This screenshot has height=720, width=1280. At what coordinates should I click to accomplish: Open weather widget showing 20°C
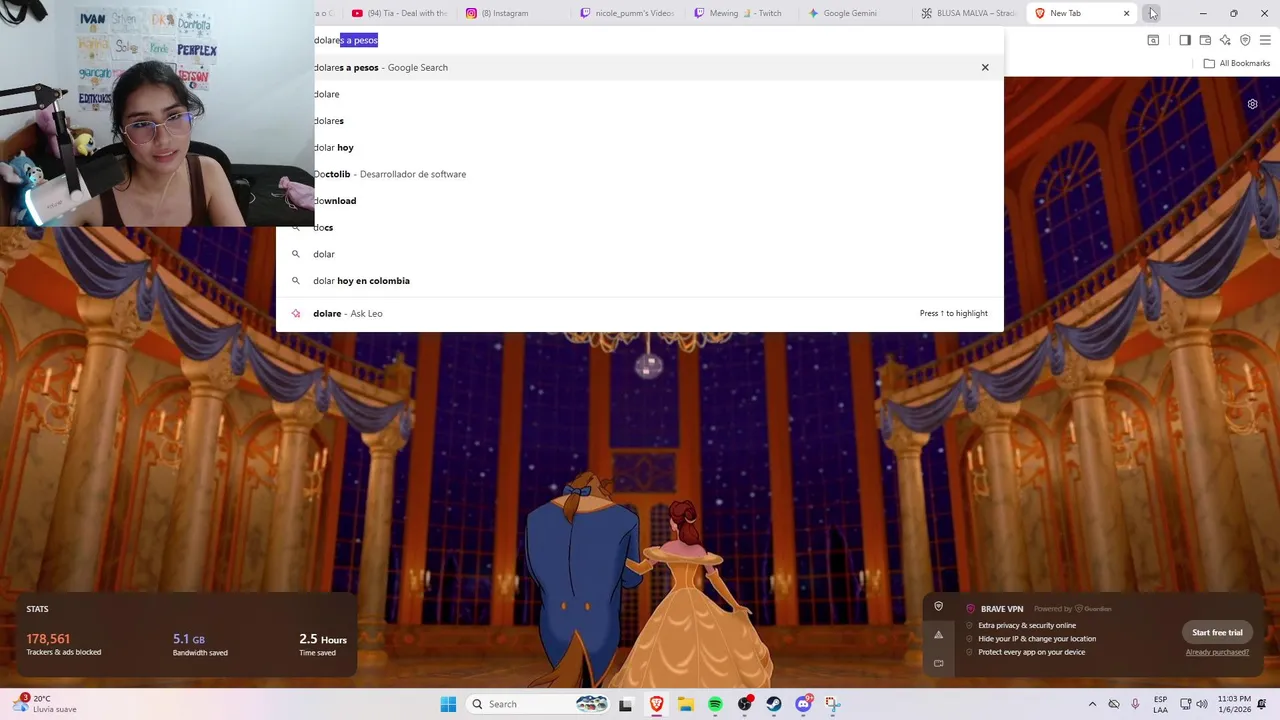click(x=45, y=704)
